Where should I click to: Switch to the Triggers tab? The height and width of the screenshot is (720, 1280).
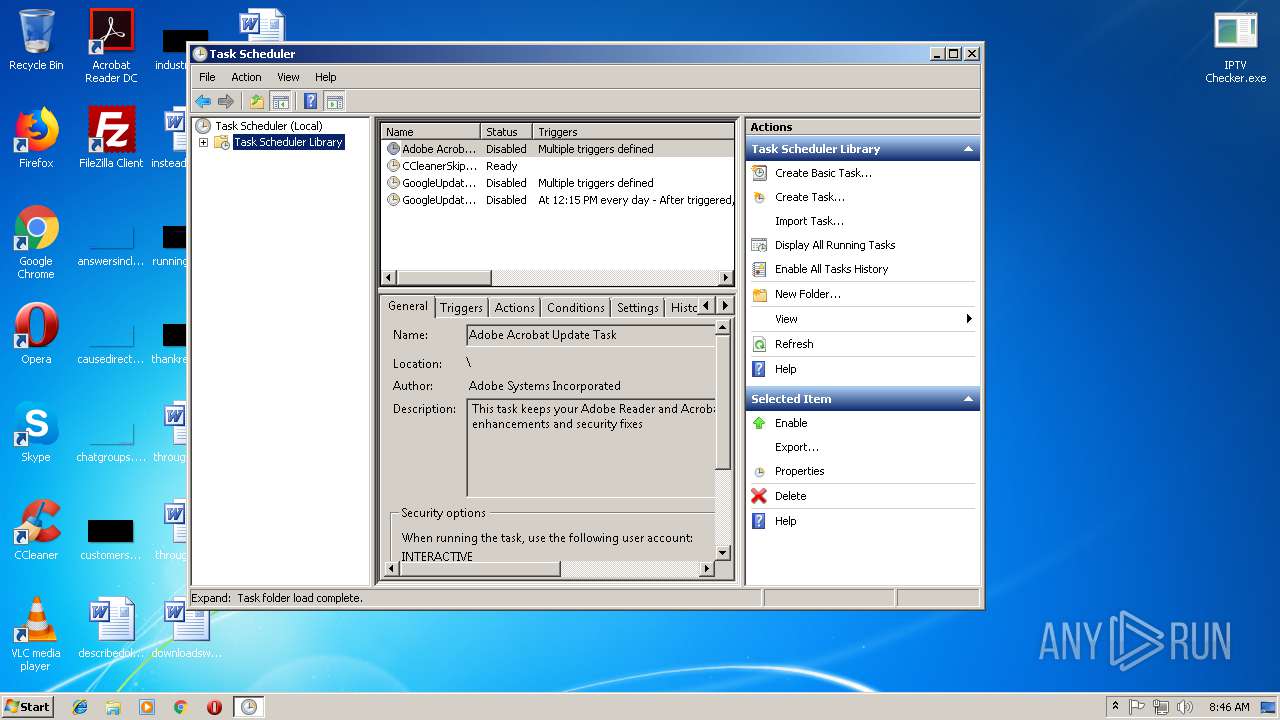tap(461, 308)
